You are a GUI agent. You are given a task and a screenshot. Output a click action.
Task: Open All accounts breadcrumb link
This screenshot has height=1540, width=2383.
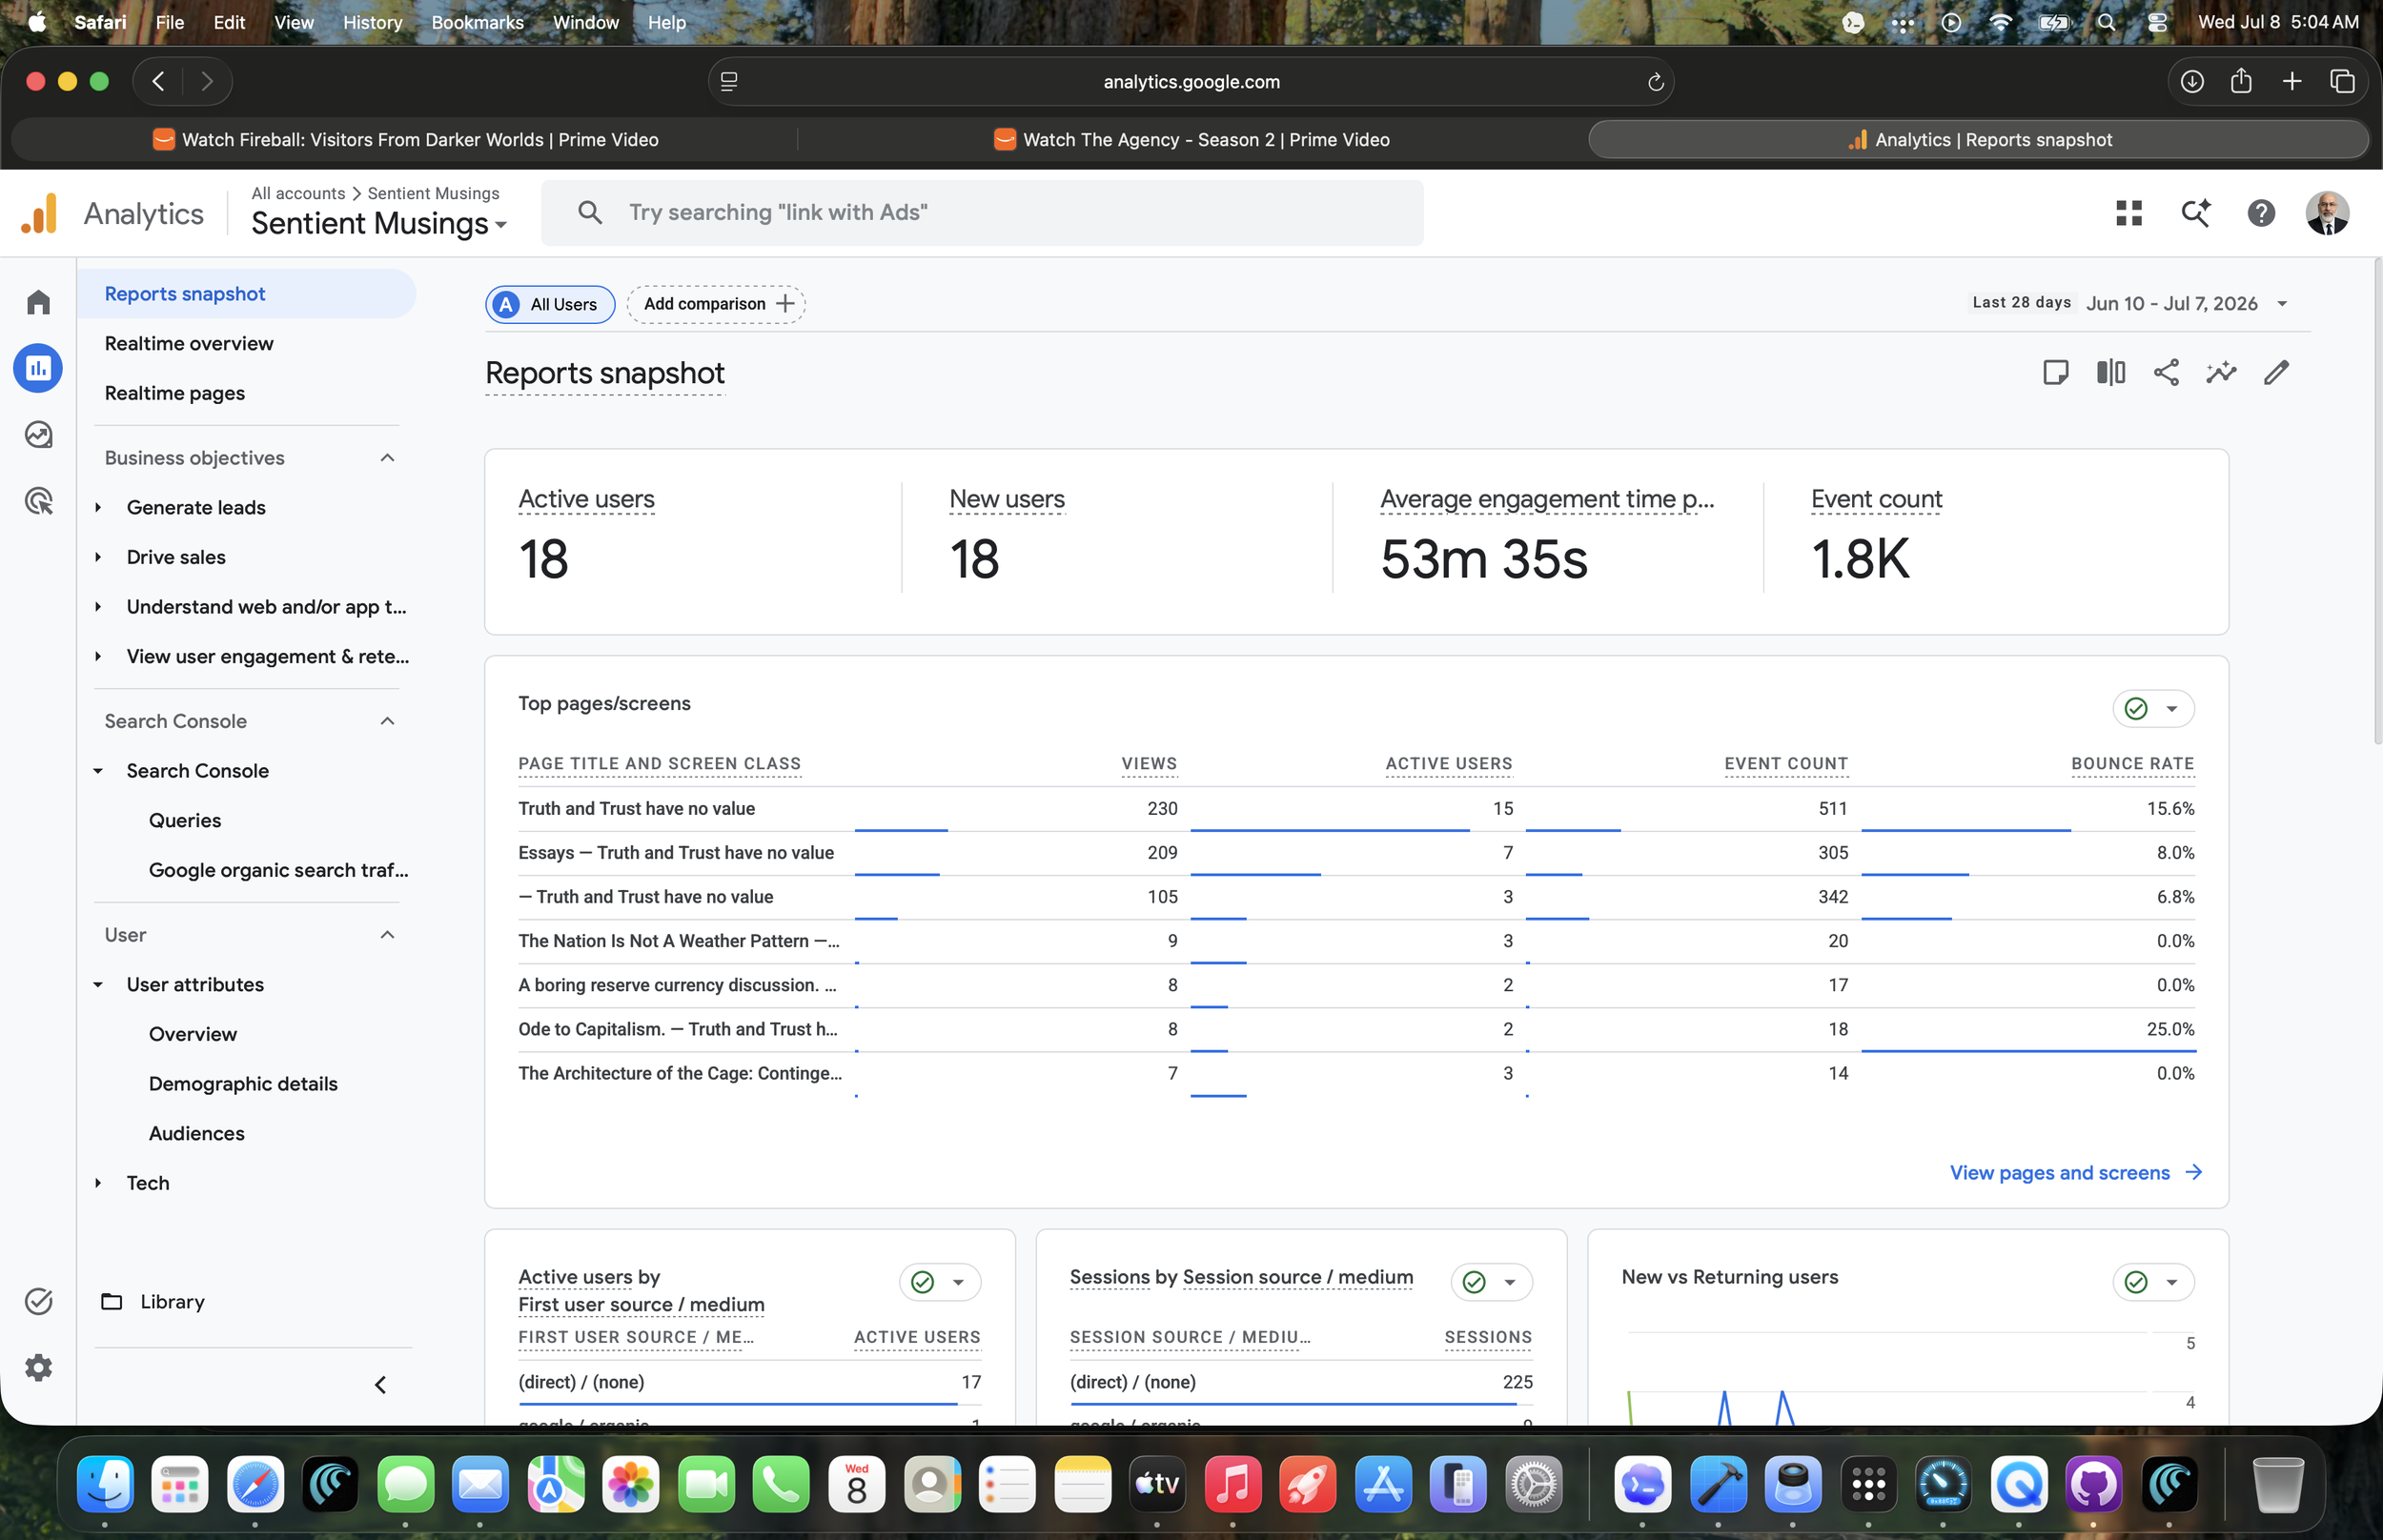[x=298, y=193]
